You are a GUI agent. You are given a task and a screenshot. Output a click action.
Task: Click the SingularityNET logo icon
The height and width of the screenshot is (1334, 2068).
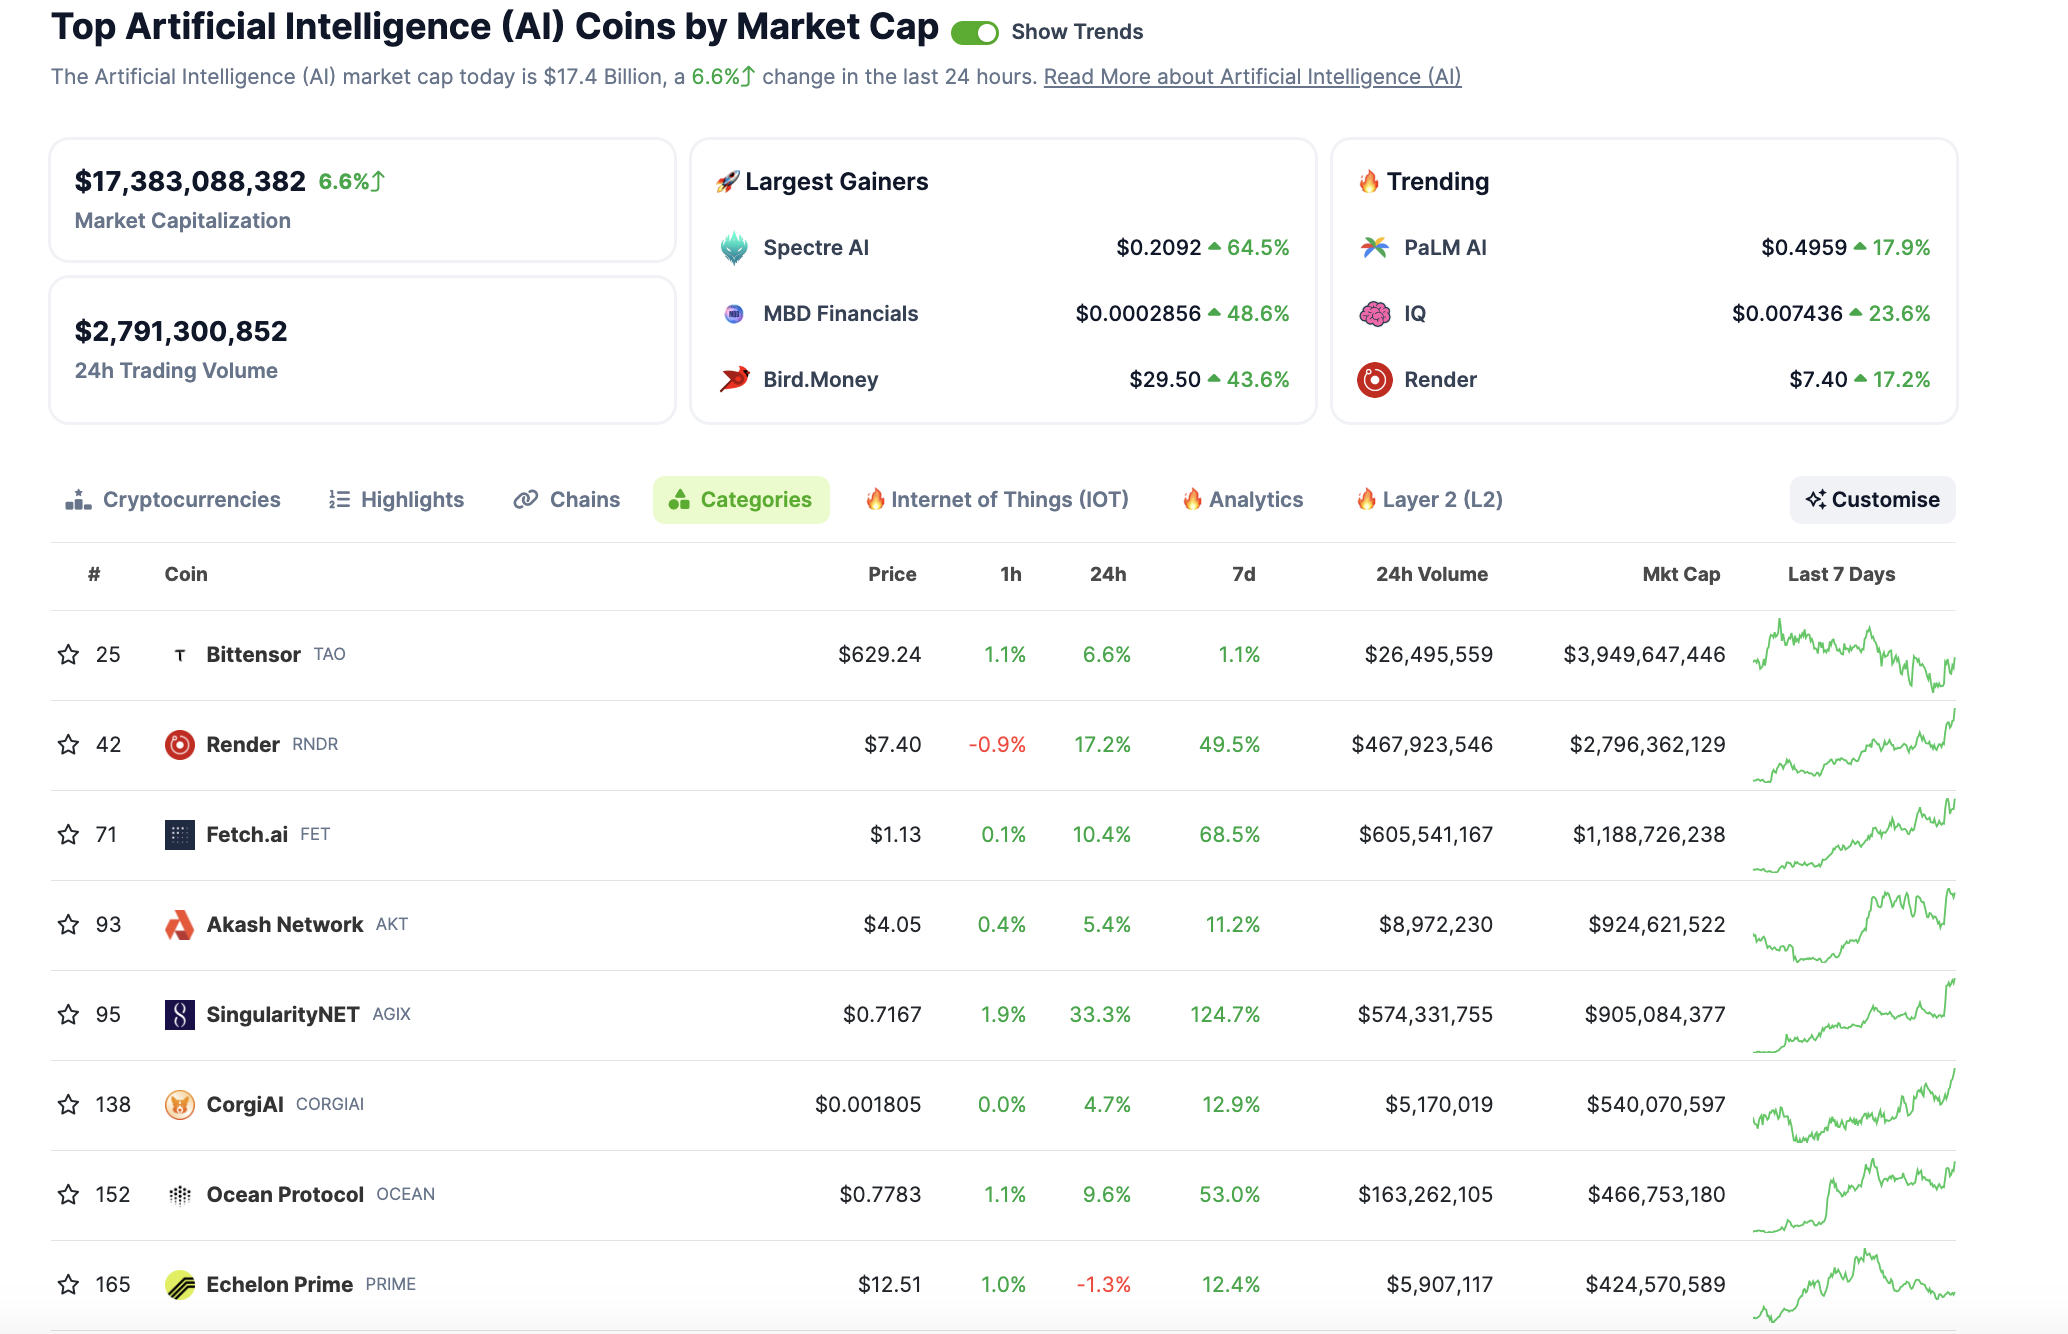(179, 1015)
